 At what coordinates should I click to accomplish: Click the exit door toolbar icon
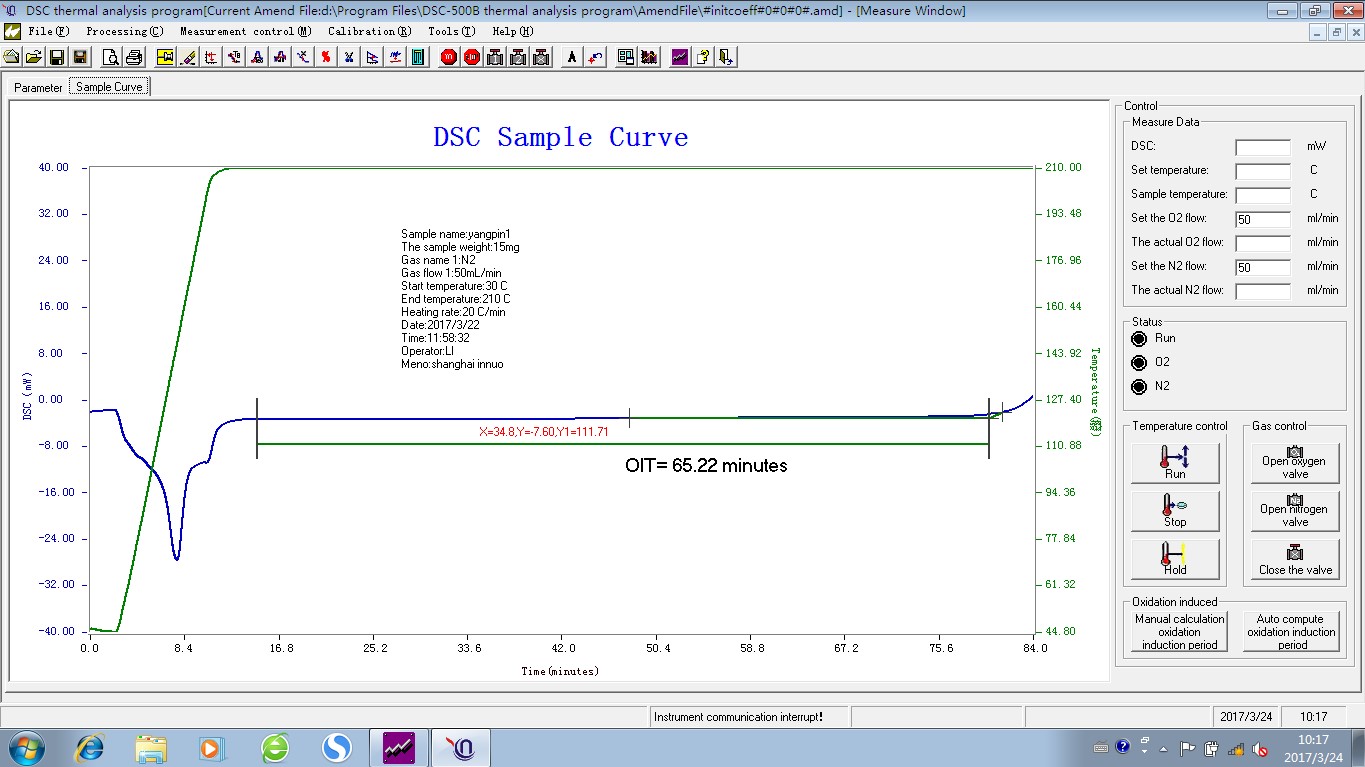726,57
